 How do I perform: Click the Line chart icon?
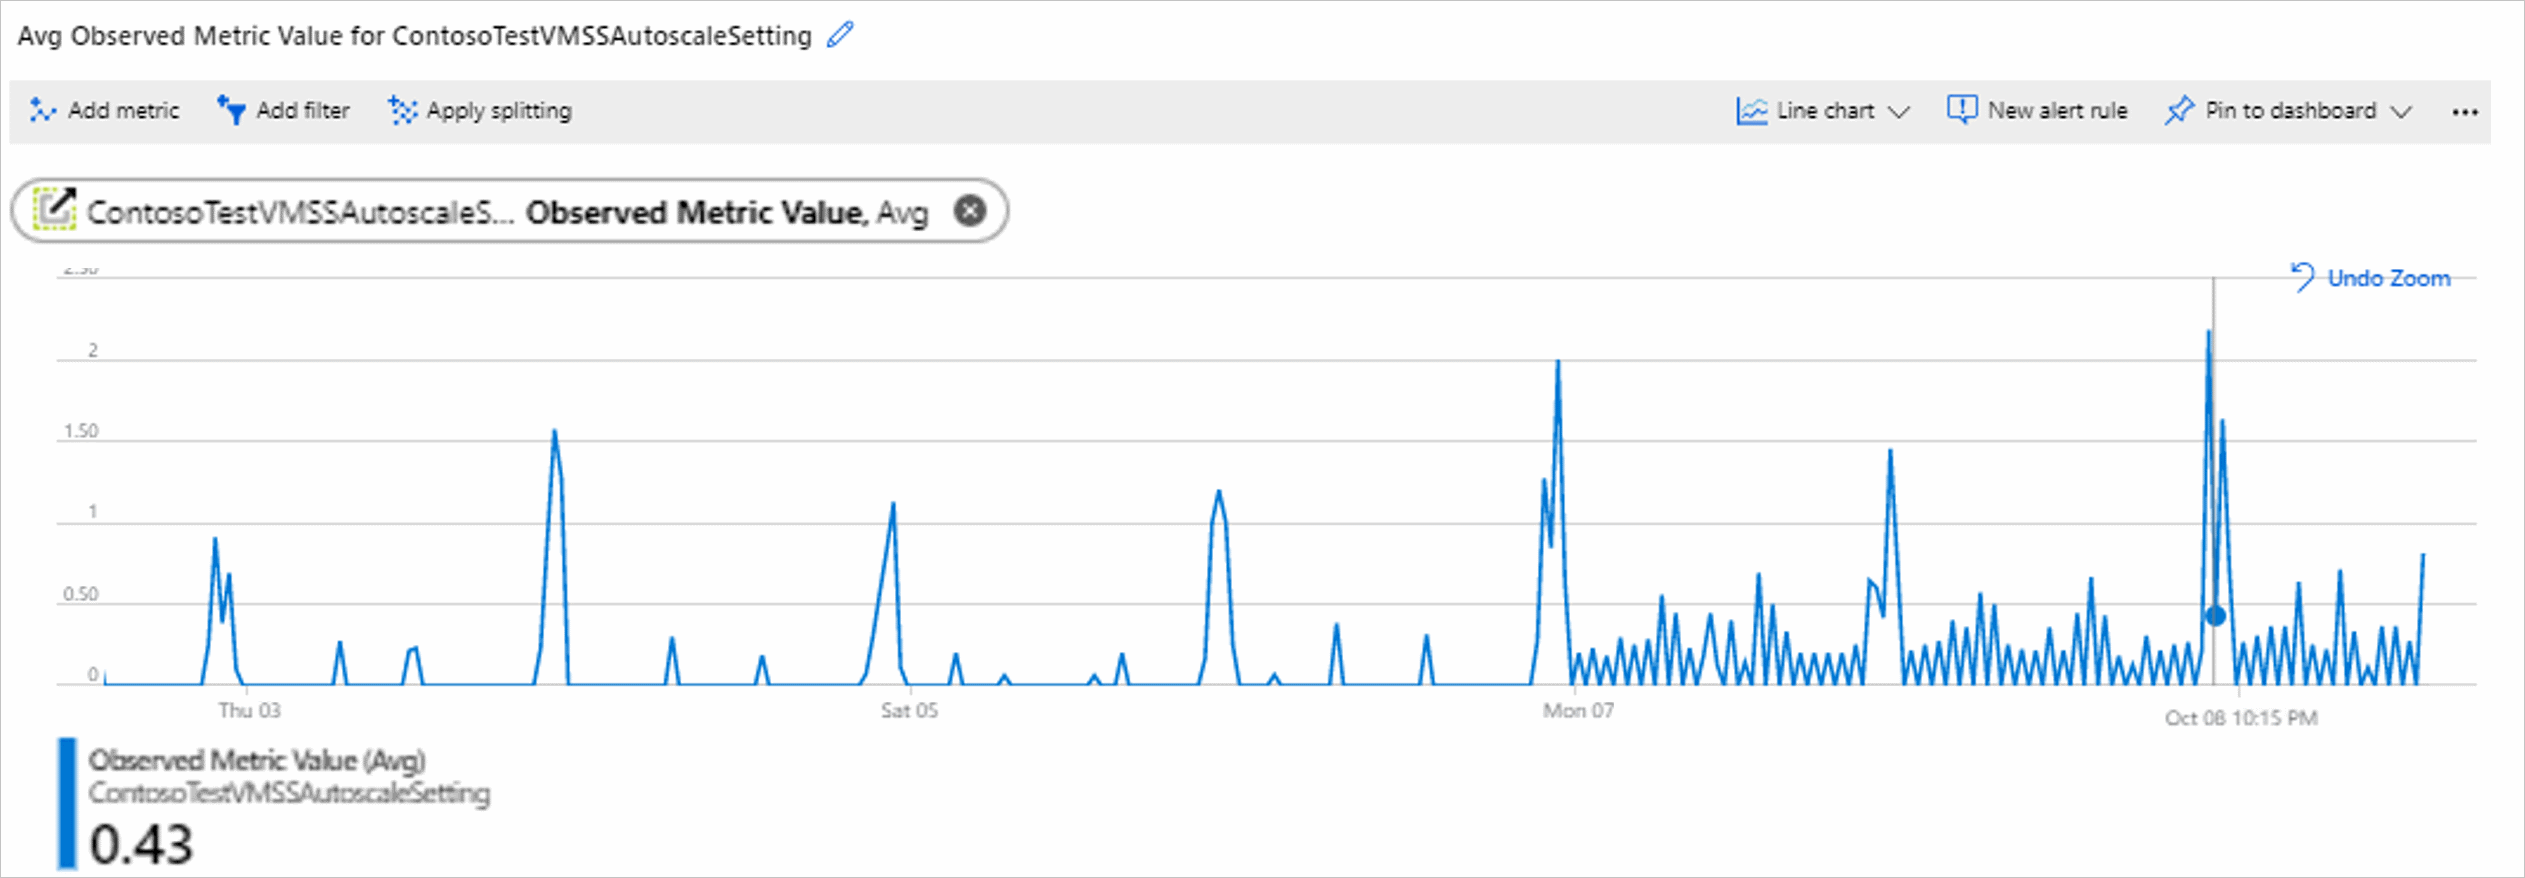click(1752, 110)
